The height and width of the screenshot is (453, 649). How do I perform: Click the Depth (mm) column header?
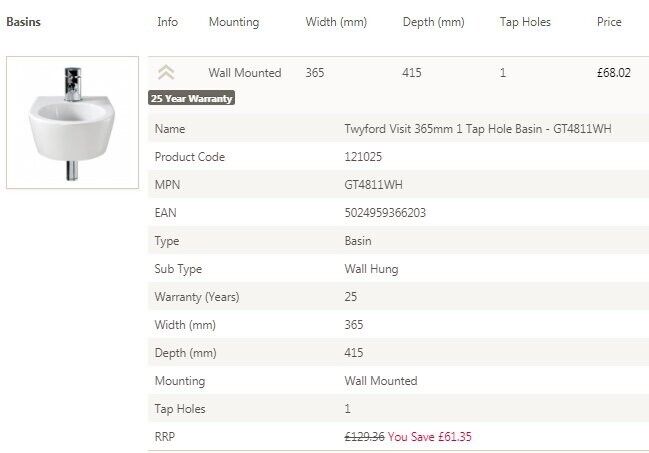click(433, 22)
